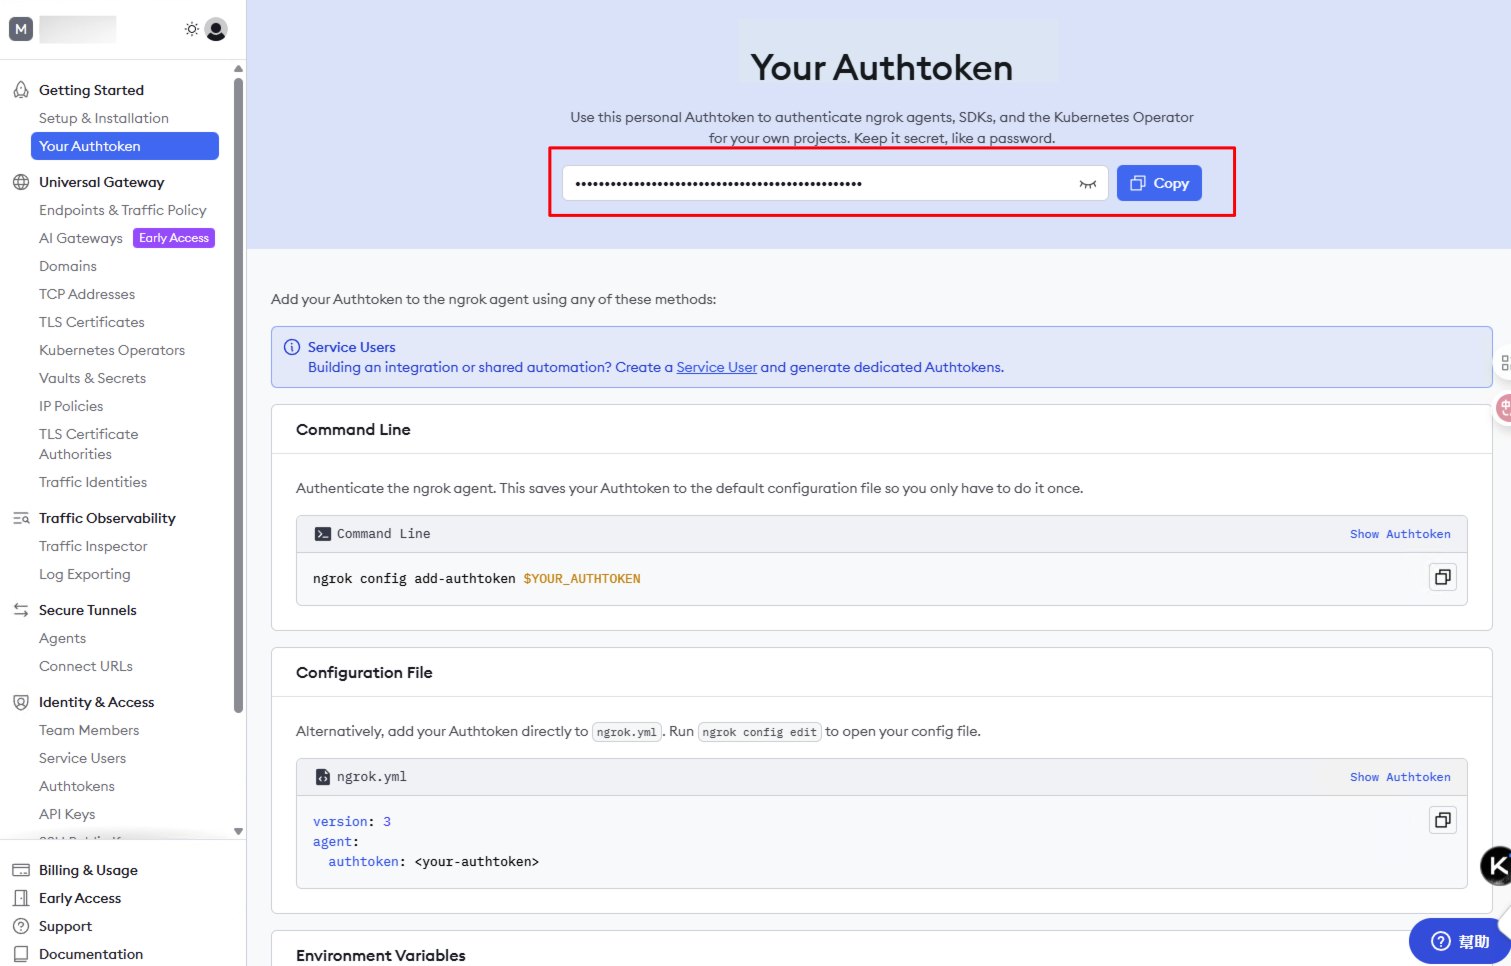Go to Setup & Installation page
The image size is (1511, 966).
(104, 118)
